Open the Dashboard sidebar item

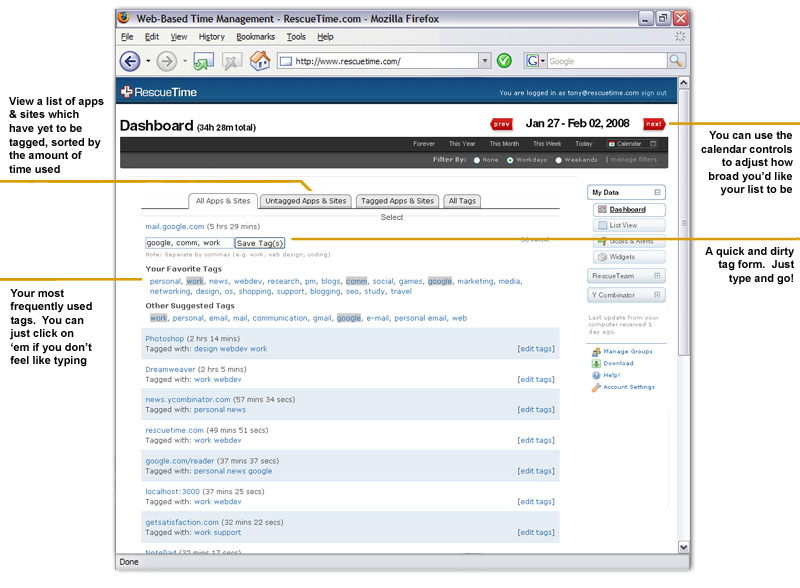click(x=629, y=209)
